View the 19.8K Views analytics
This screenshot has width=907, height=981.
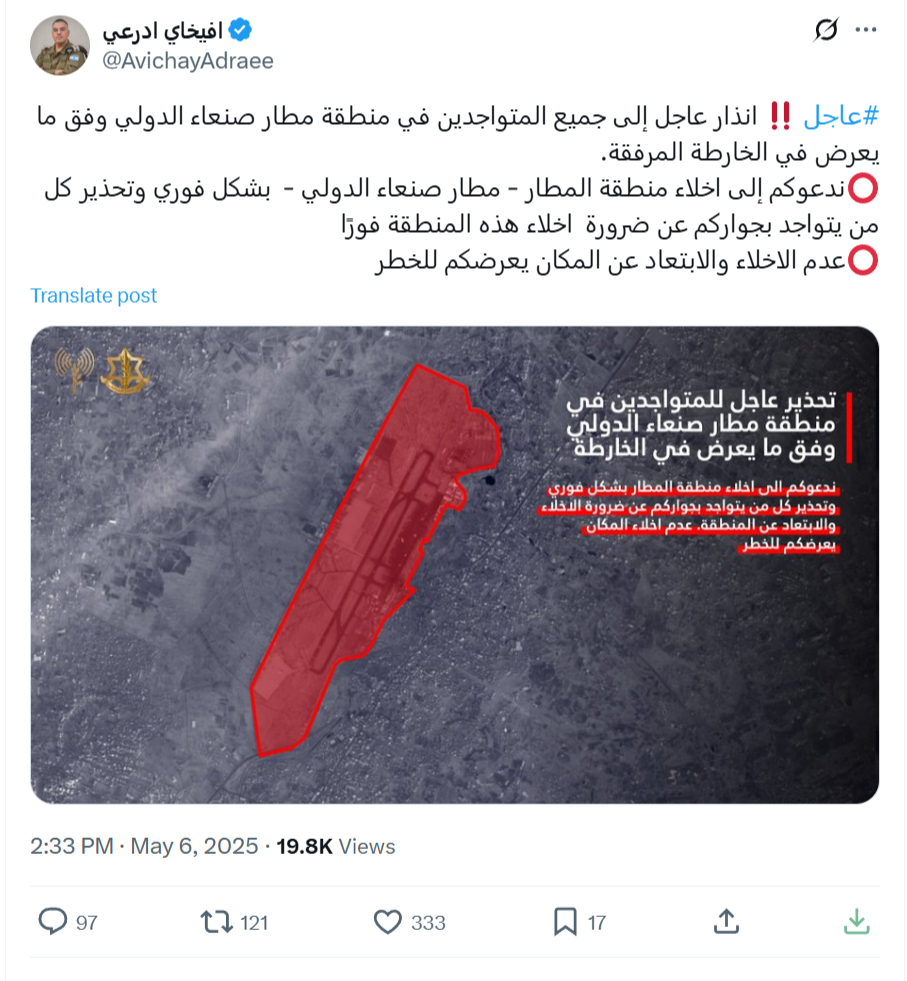coord(336,846)
